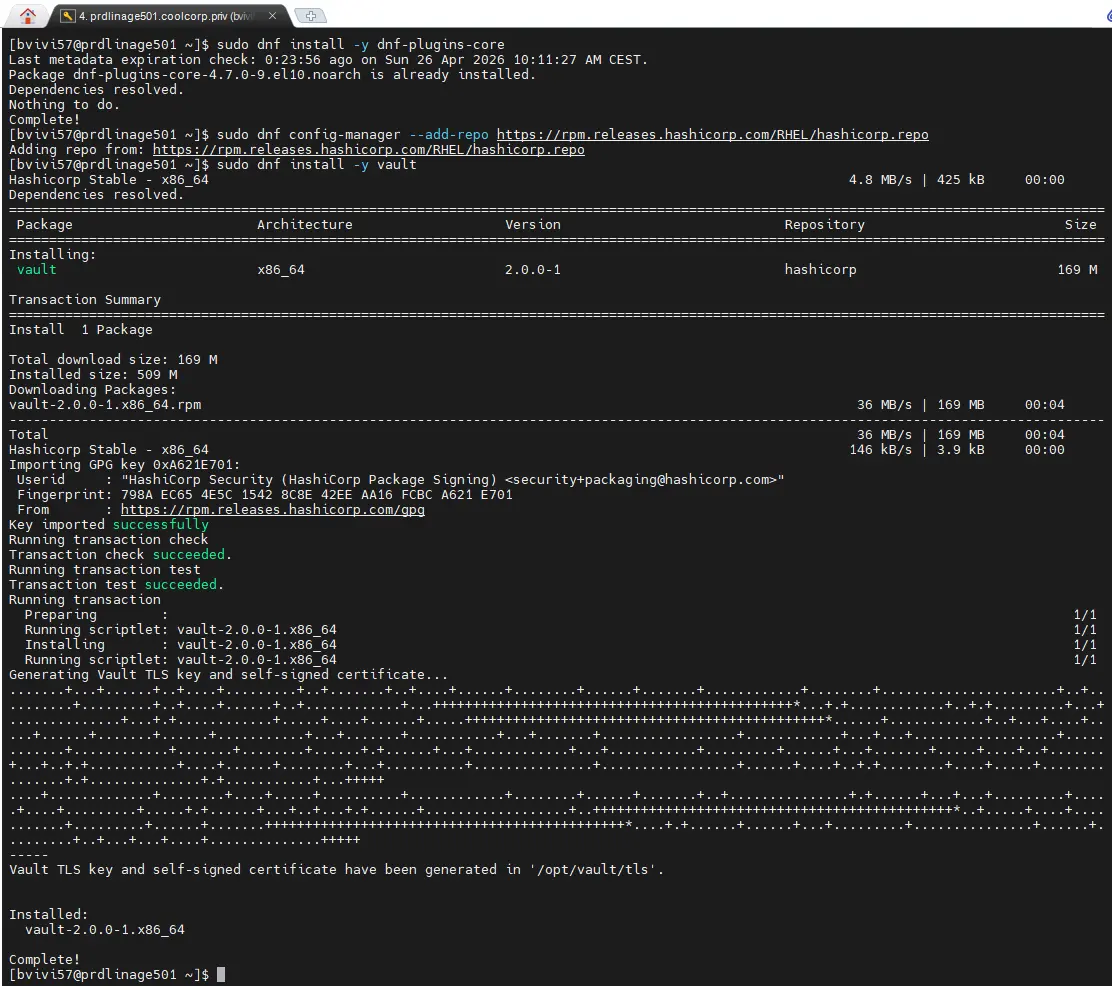This screenshot has height=986, width=1112.
Task: Click 'Installed size: 509 M' line
Action: tap(94, 375)
